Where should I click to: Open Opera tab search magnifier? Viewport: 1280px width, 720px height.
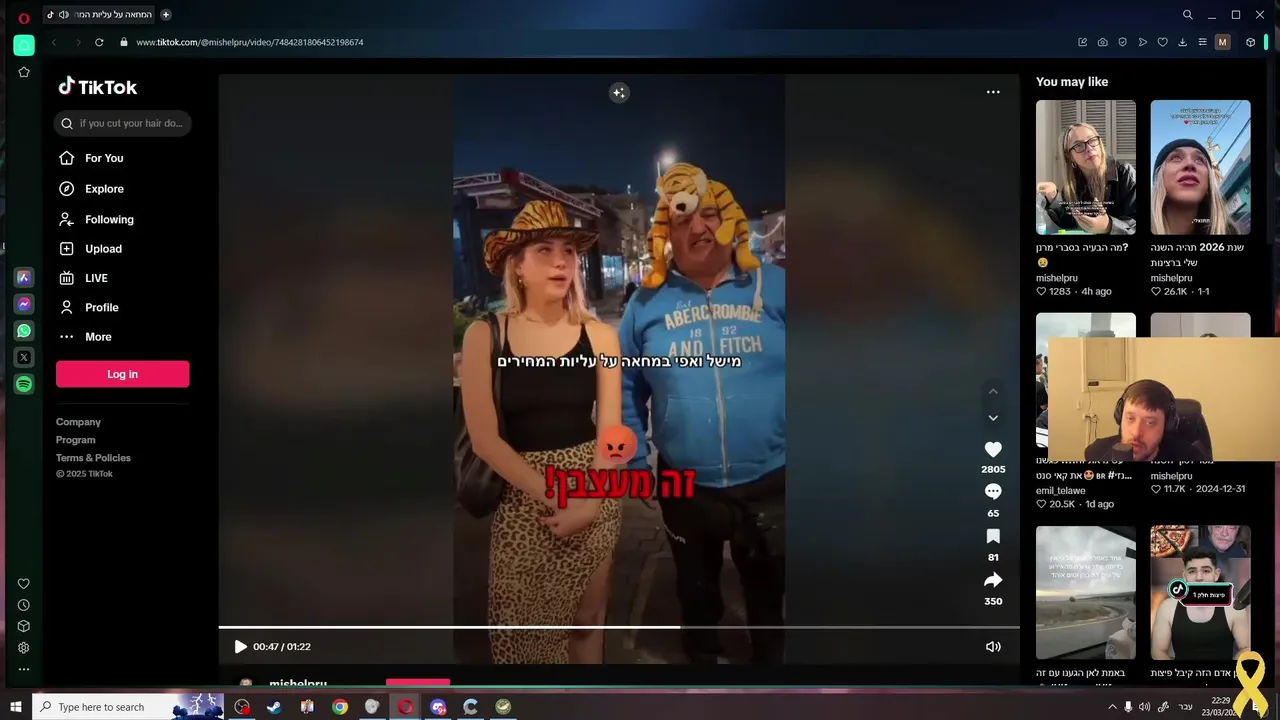pos(1188,15)
